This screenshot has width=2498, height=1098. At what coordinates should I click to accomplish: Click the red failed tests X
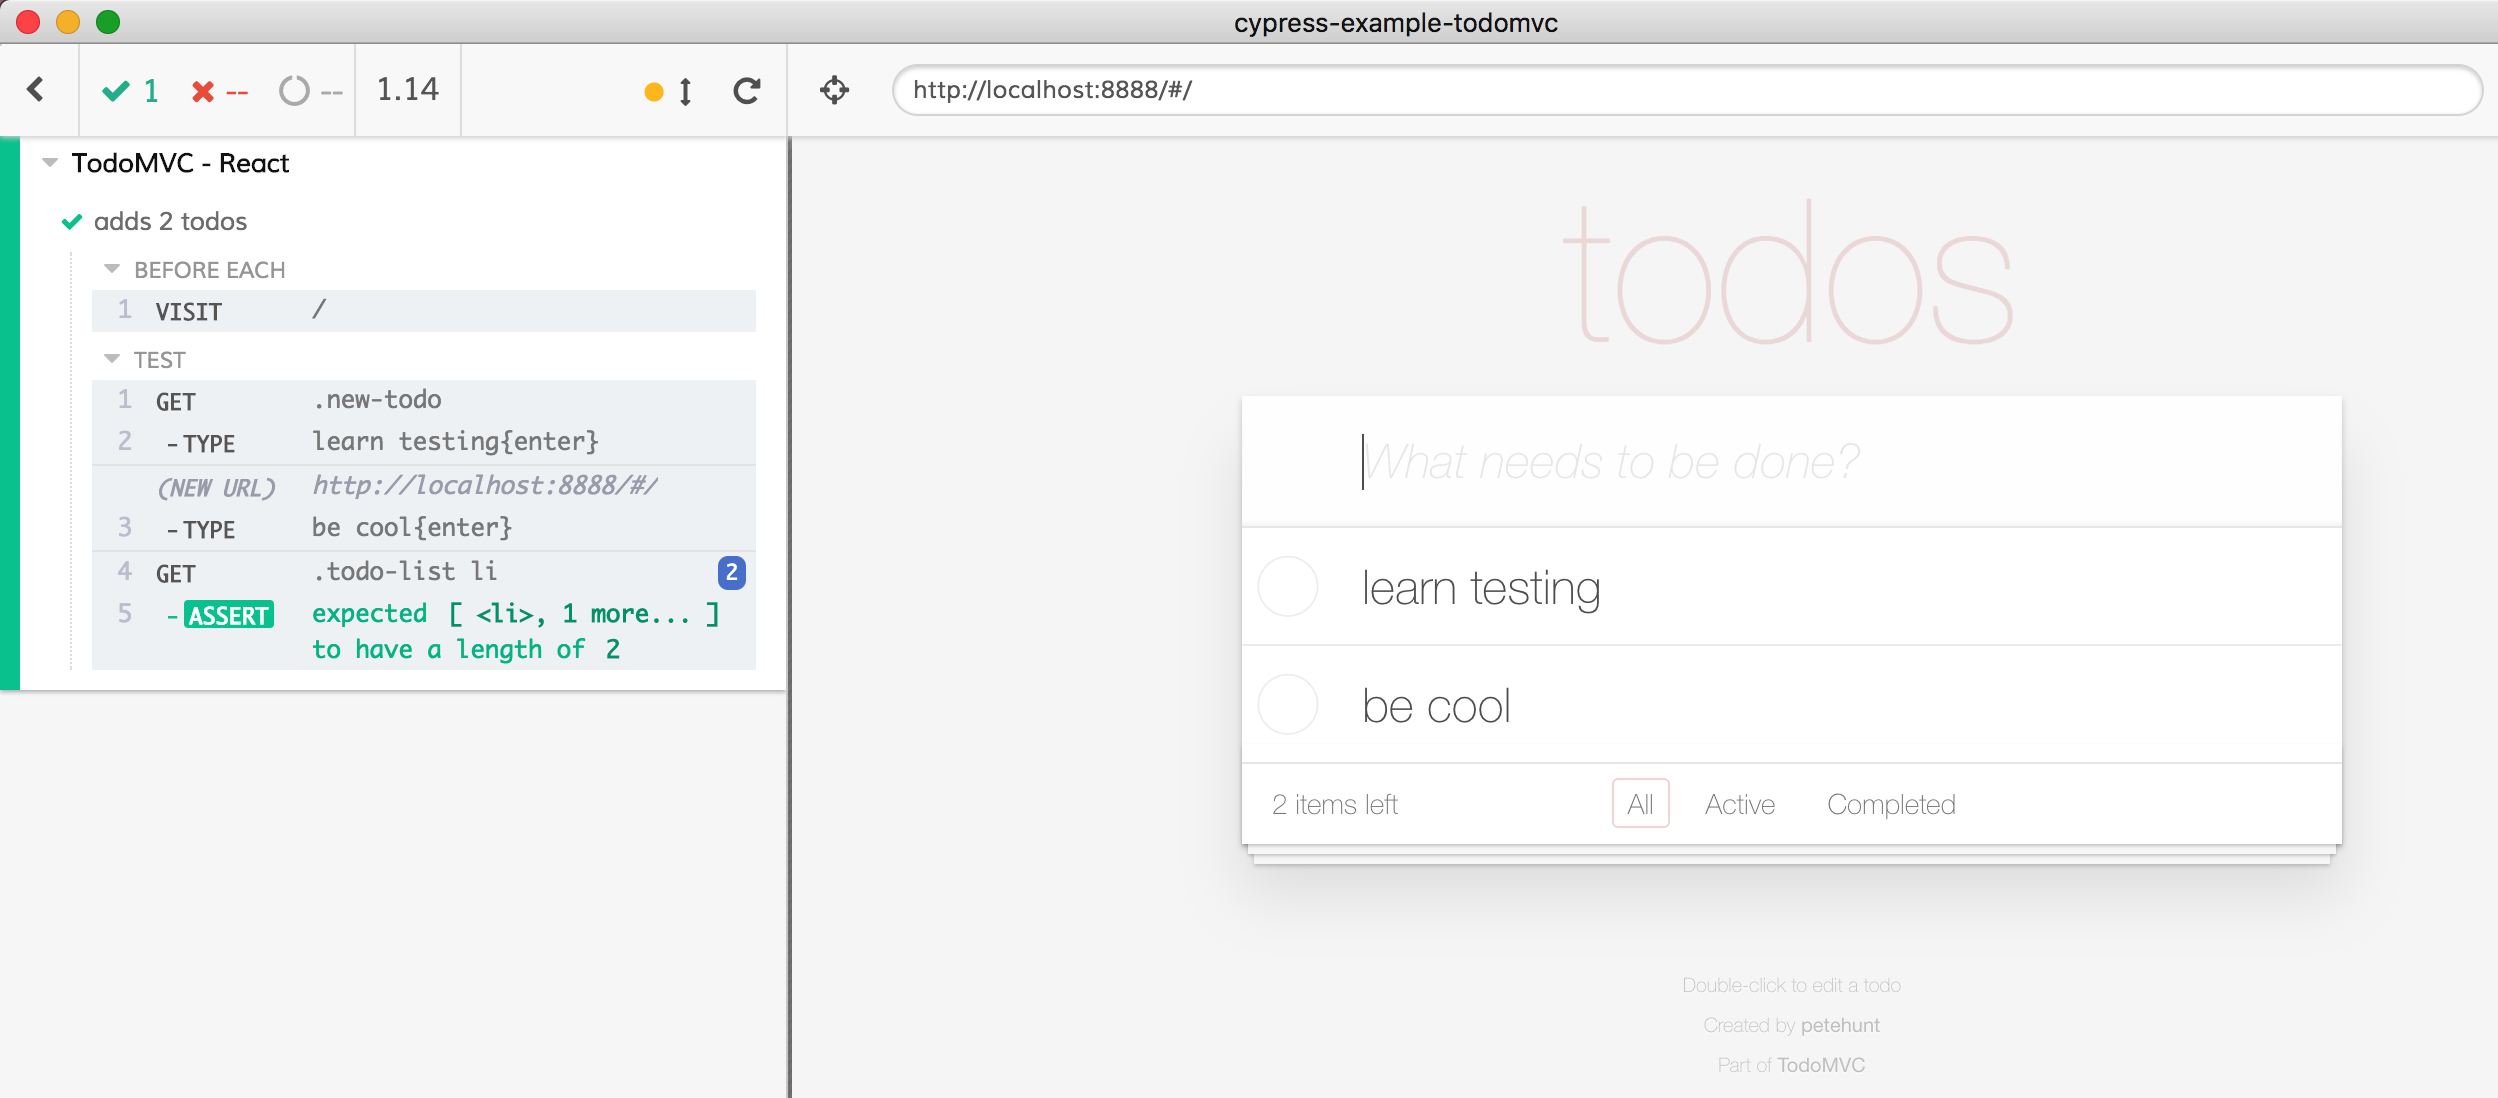pos(203,92)
